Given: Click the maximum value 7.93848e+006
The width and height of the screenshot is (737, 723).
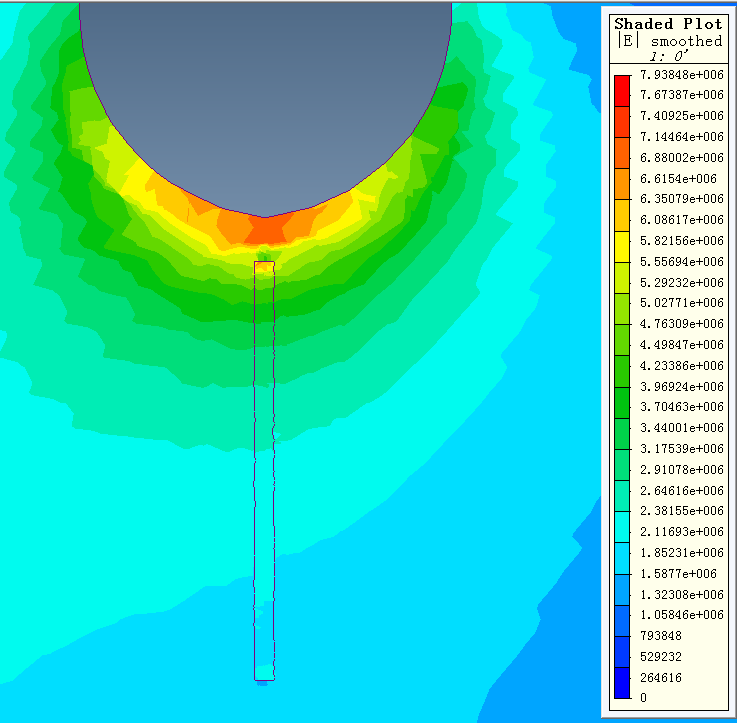Looking at the screenshot, I should (x=682, y=74).
